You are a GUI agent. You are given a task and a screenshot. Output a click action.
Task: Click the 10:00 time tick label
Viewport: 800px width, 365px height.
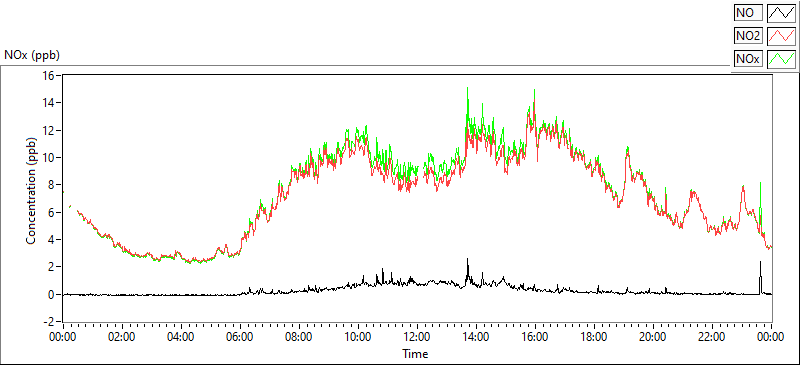(x=358, y=337)
